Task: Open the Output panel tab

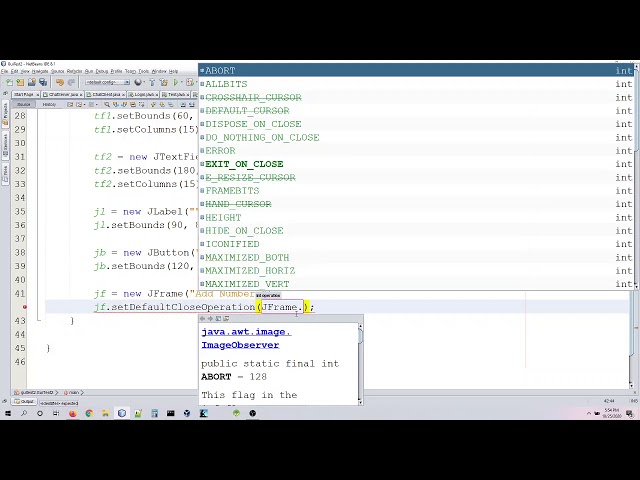Action: (x=24, y=402)
